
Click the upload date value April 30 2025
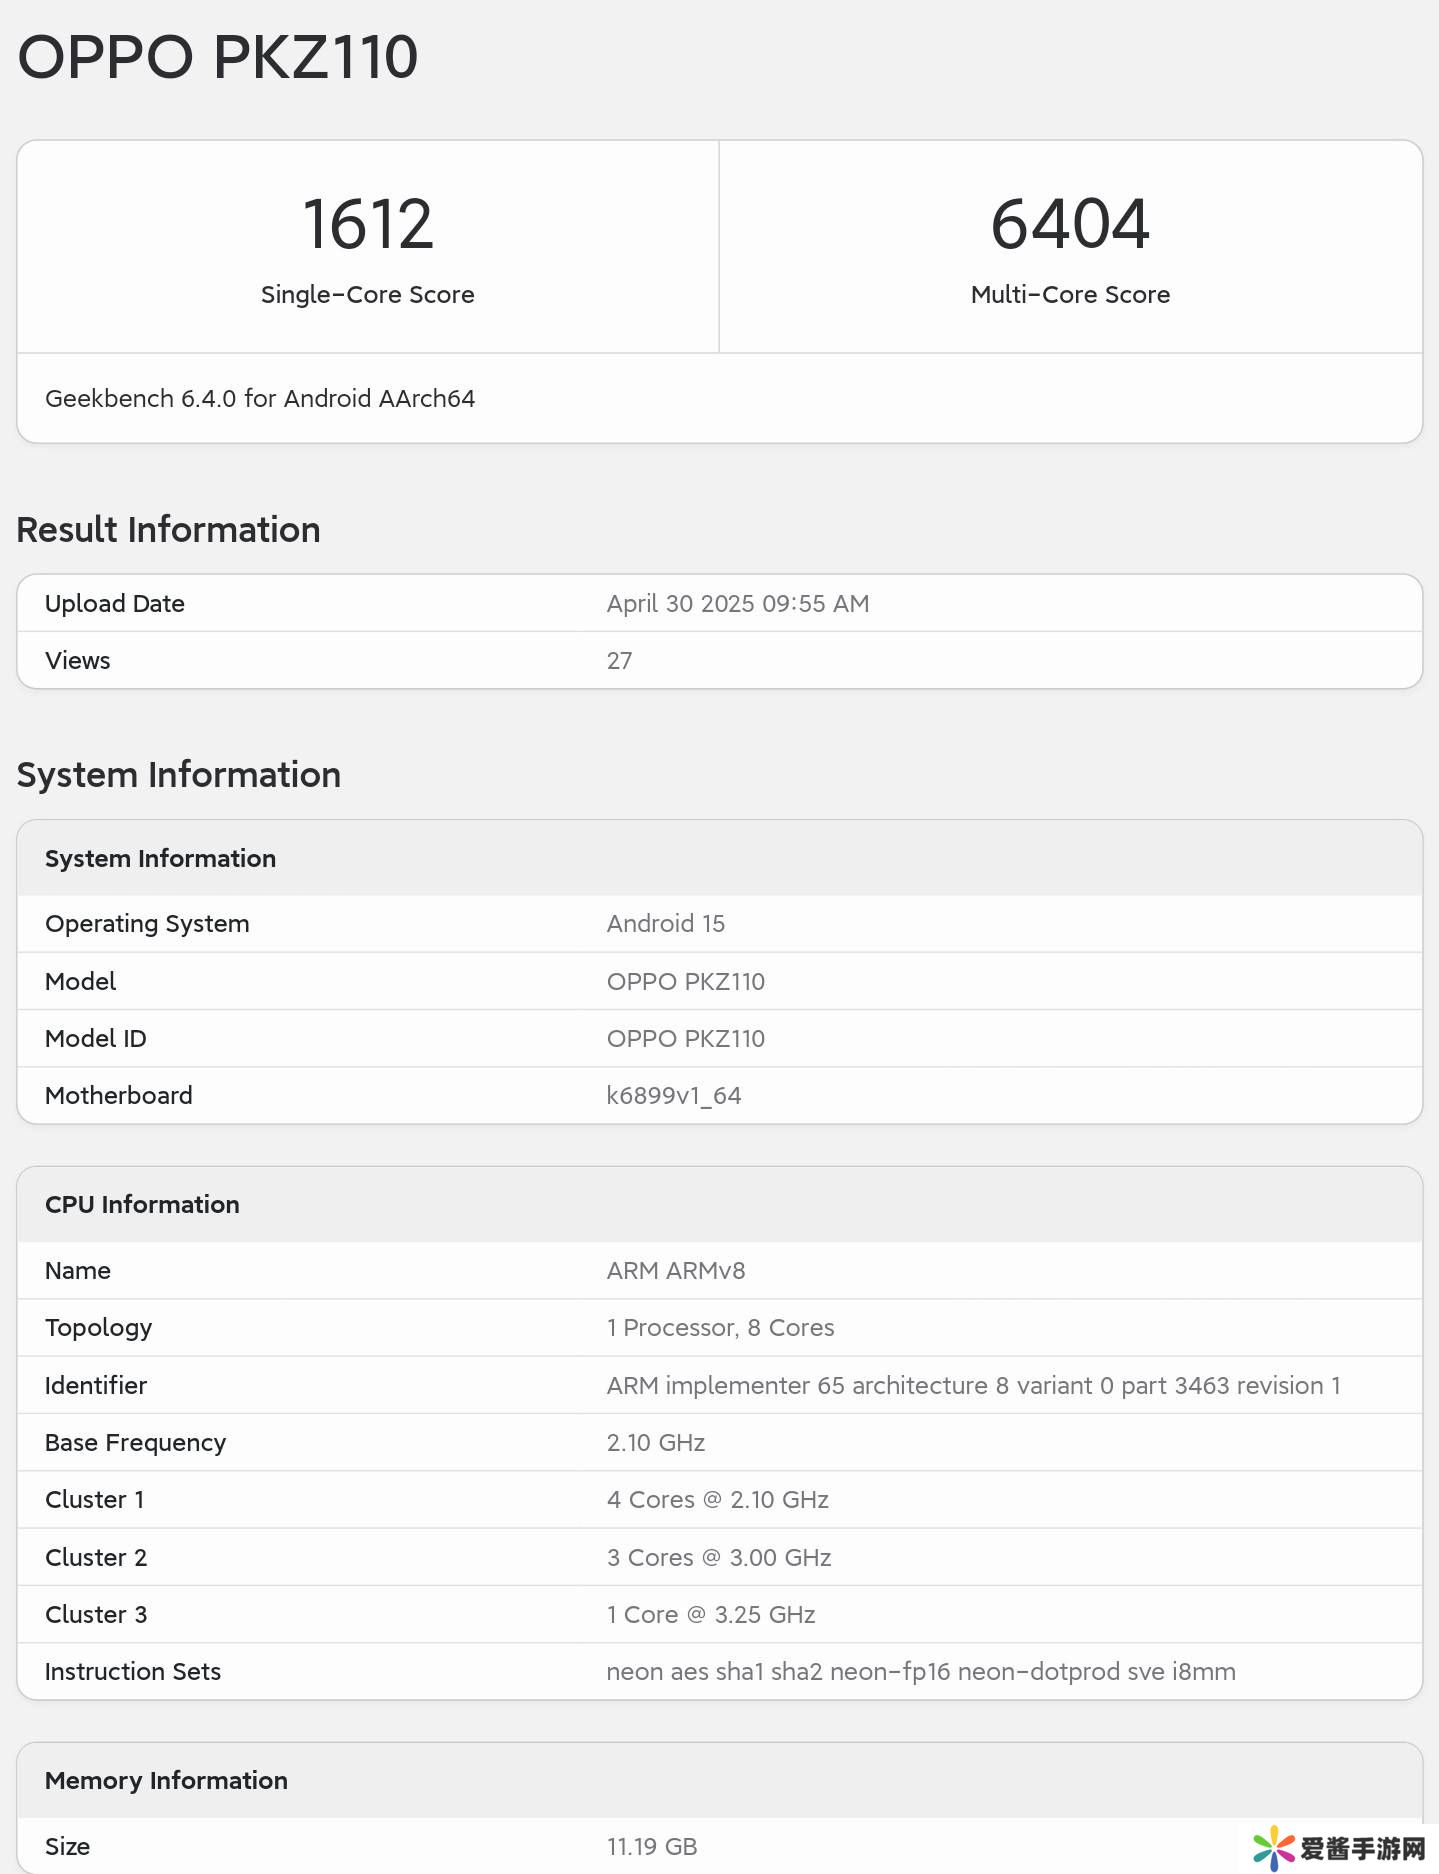click(x=737, y=604)
